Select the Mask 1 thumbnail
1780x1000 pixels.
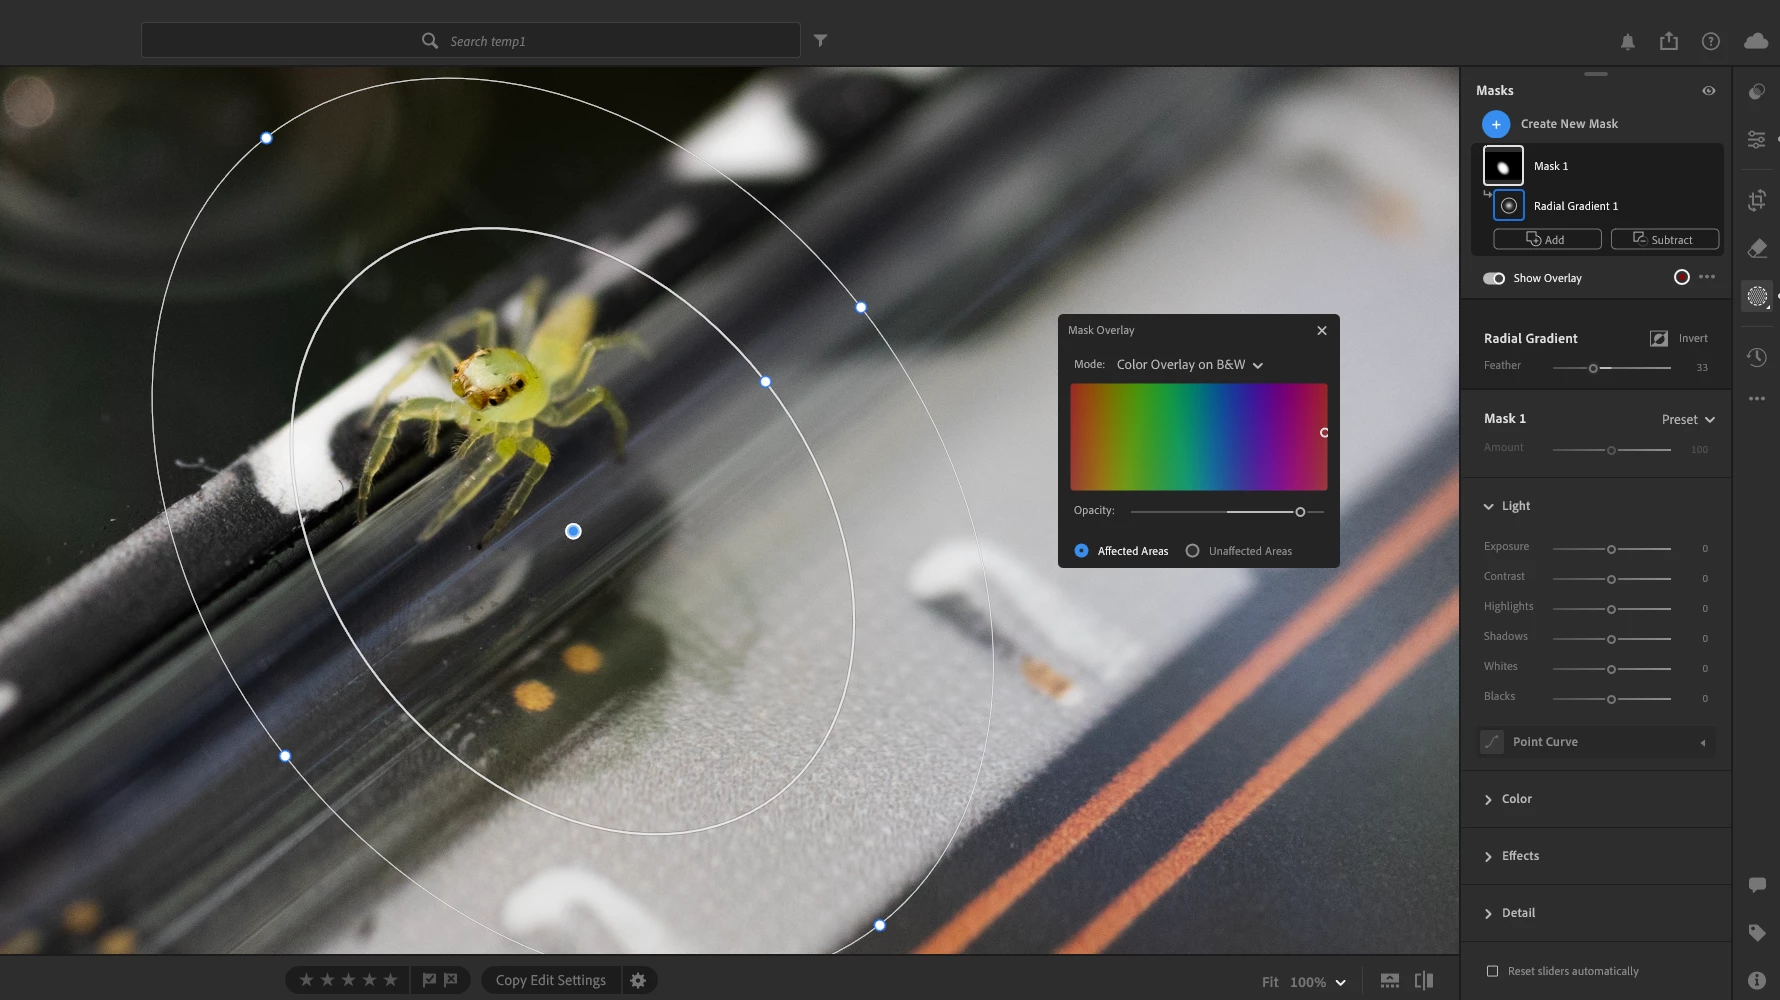coord(1503,166)
